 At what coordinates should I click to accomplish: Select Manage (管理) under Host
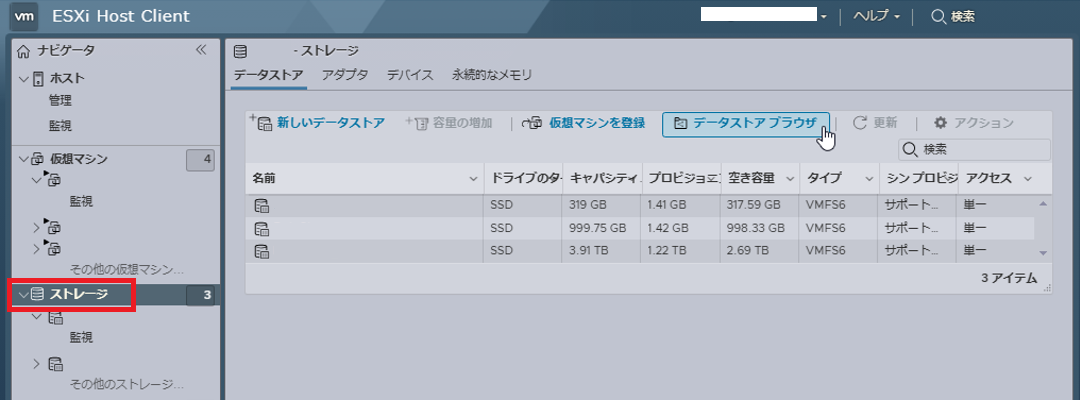[60, 100]
